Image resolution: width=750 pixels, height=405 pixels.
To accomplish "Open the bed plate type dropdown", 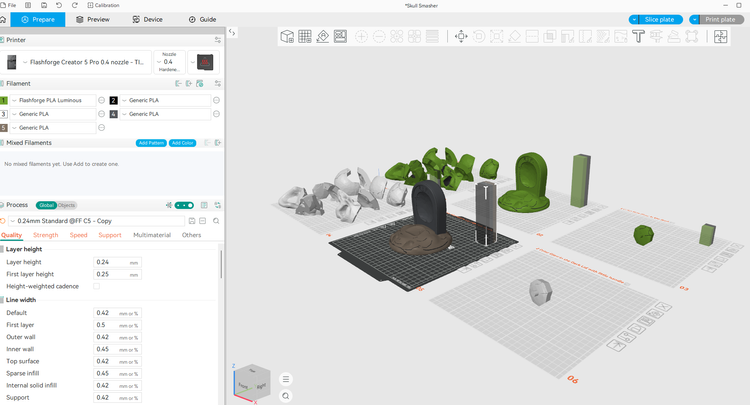I will click(x=203, y=62).
